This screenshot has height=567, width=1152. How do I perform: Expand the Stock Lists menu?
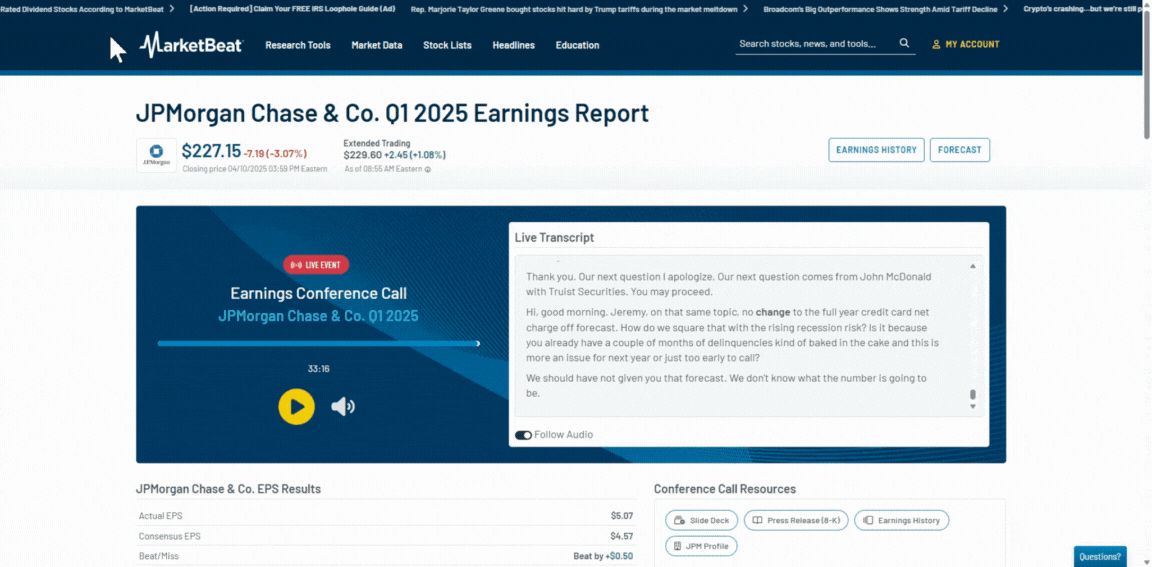point(447,45)
